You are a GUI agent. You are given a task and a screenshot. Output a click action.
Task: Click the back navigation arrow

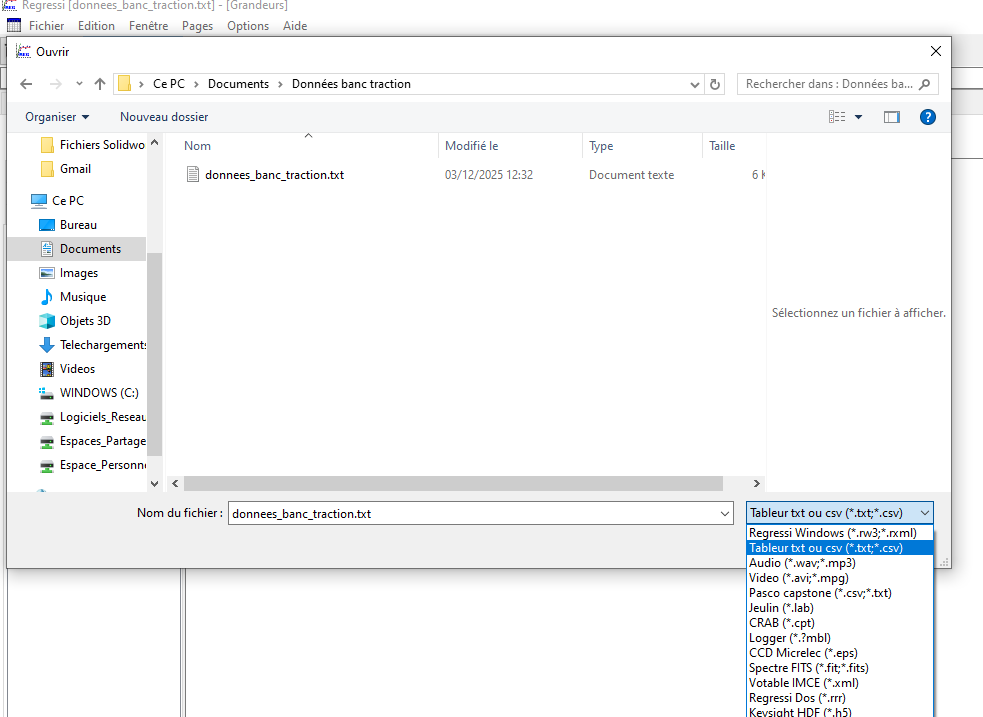point(26,84)
